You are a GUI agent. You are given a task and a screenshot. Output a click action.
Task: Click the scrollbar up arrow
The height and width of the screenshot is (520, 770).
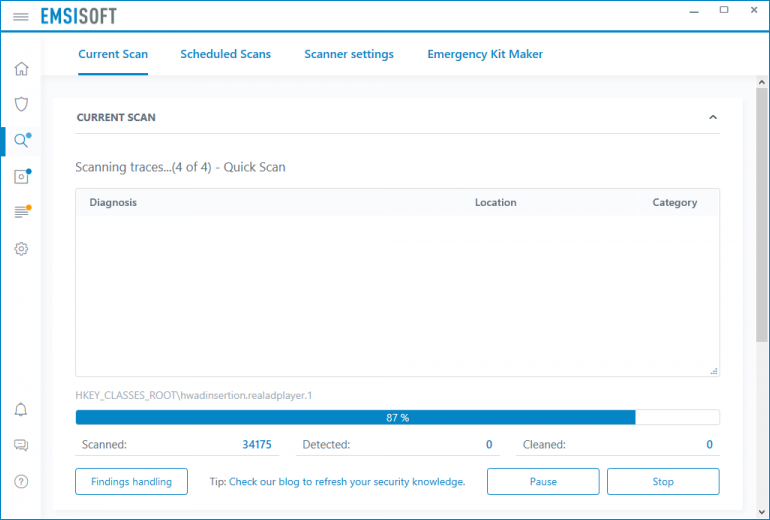762,82
